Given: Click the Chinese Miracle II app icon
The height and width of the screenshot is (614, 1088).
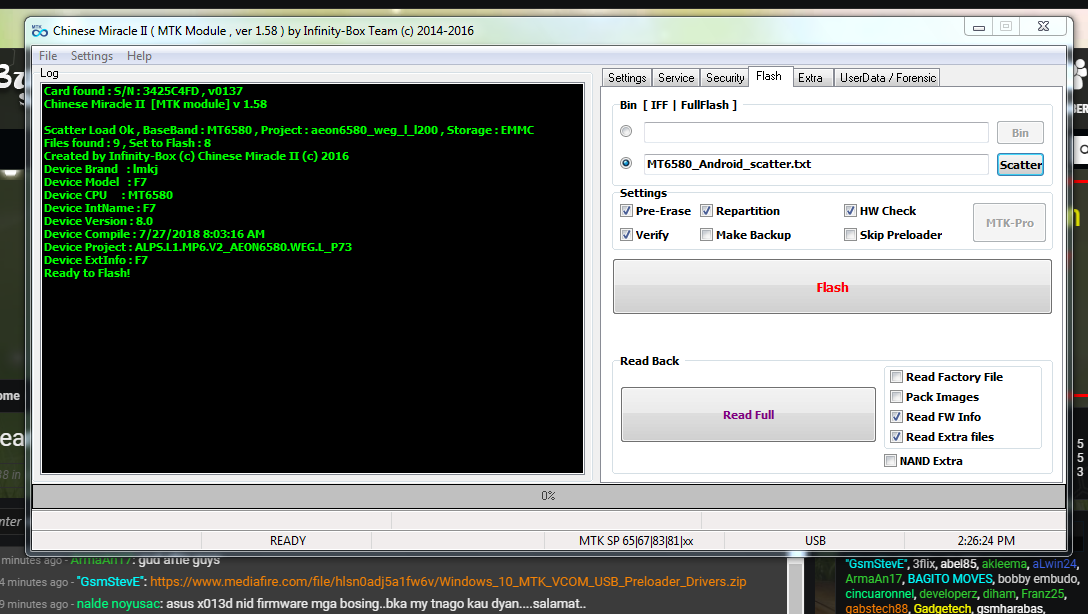Looking at the screenshot, I should tap(40, 31).
